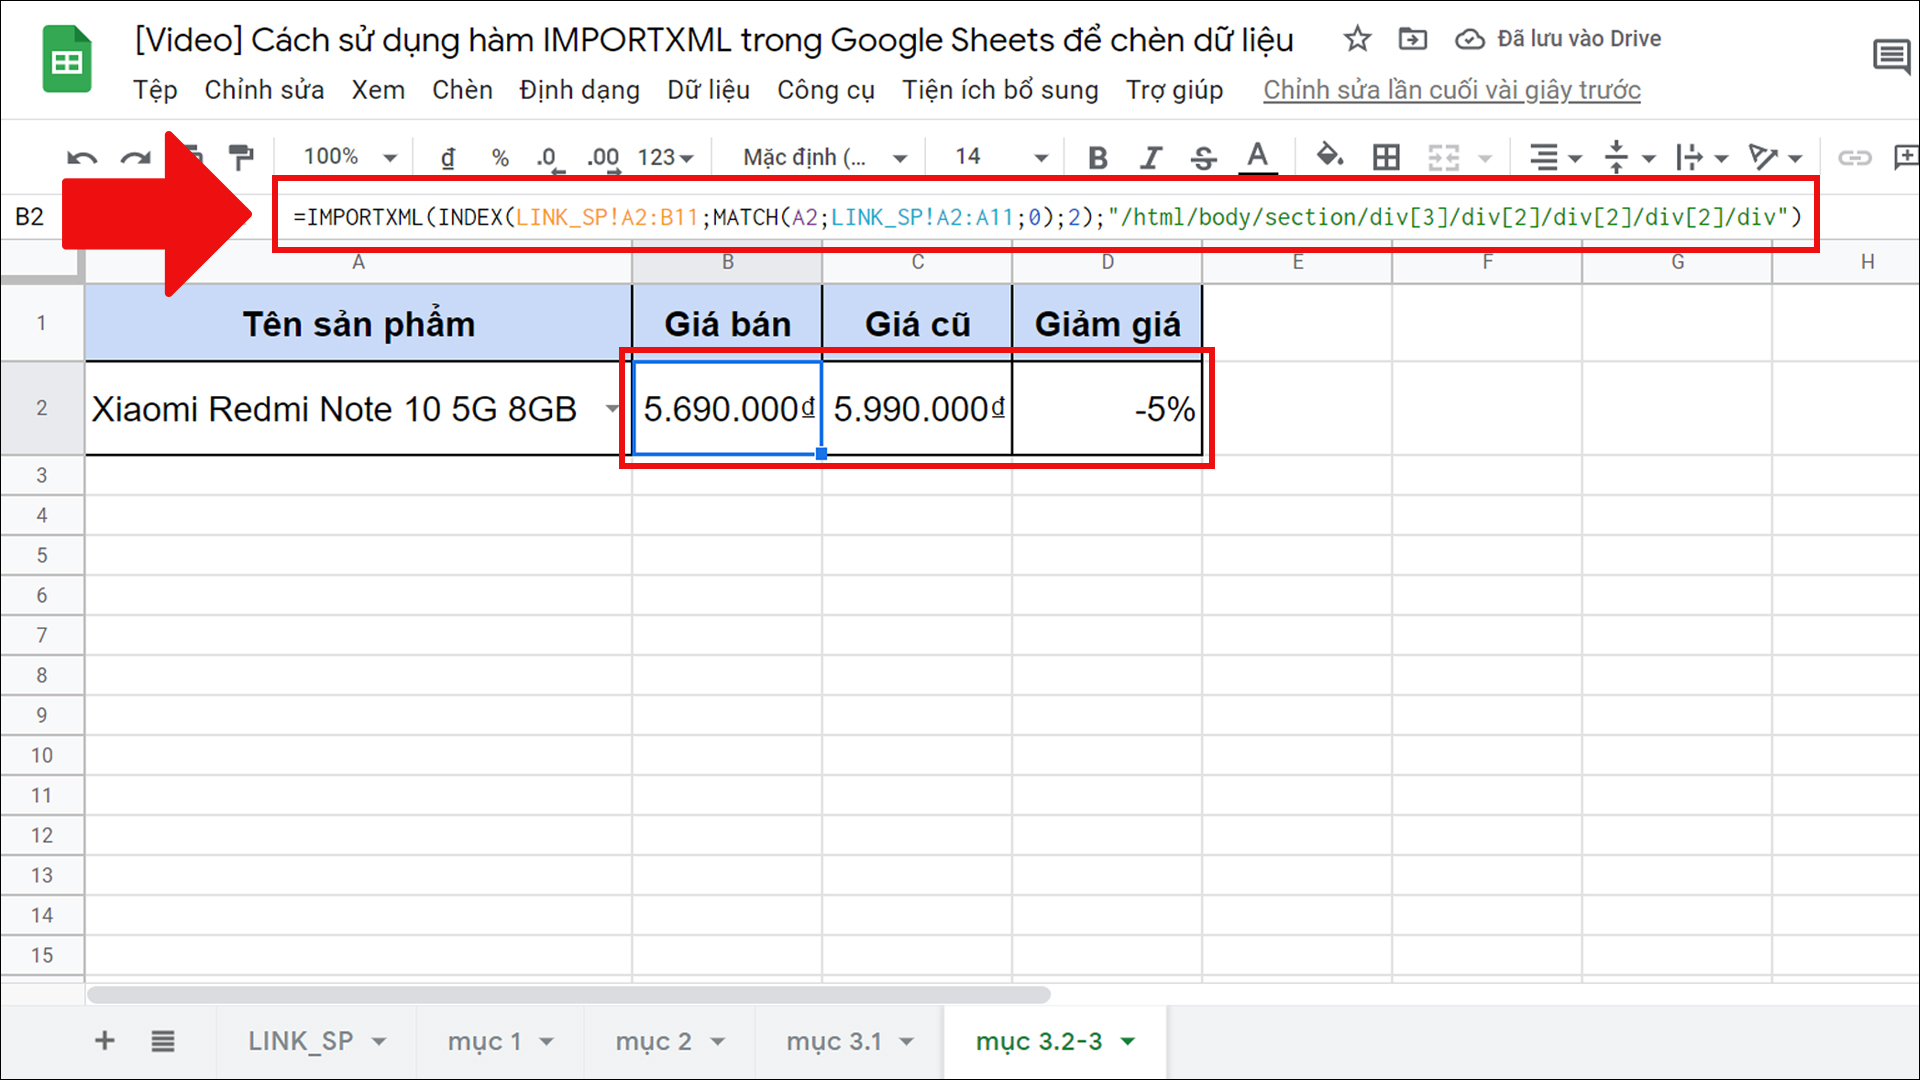Open the Công cụ menu

click(825, 90)
